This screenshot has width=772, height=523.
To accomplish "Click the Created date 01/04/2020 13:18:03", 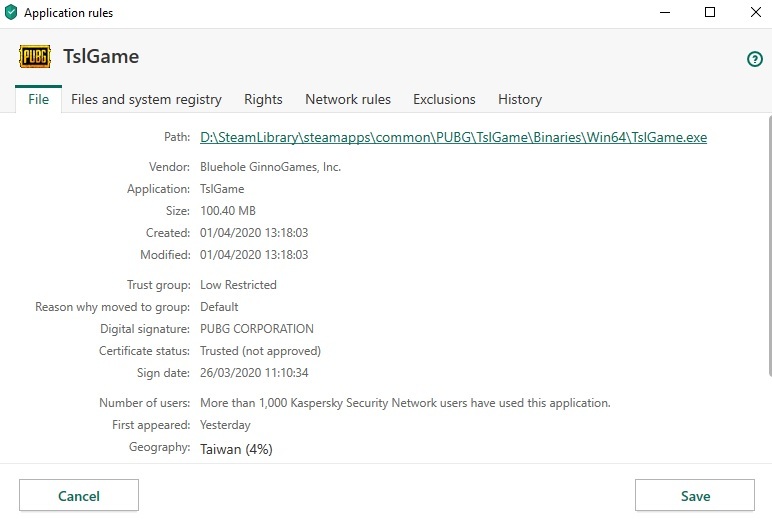I will point(254,232).
